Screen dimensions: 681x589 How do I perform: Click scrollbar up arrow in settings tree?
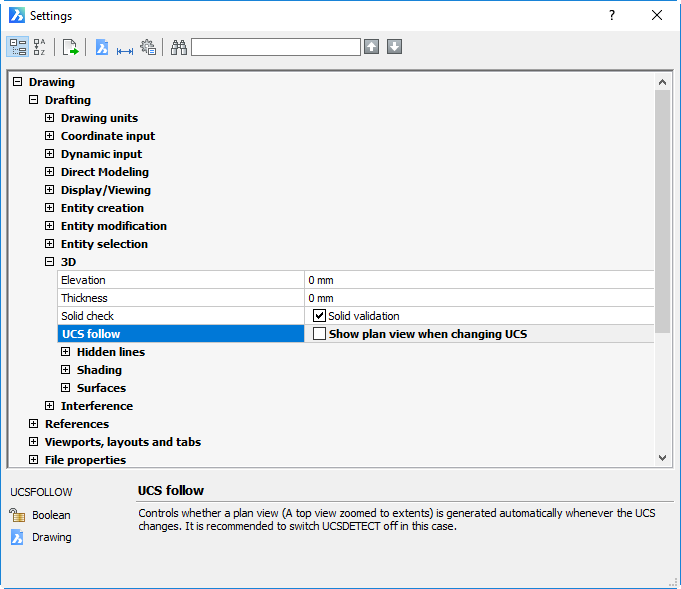coord(662,82)
